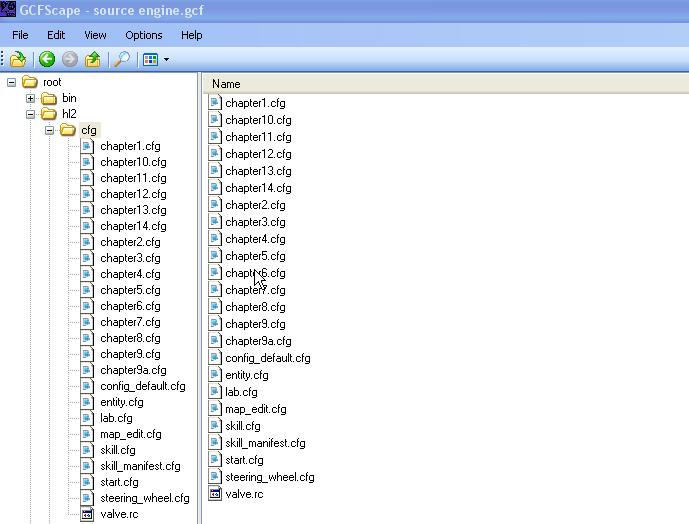
Task: Click chapter1.cfg icon in the file list
Action: (x=214, y=102)
